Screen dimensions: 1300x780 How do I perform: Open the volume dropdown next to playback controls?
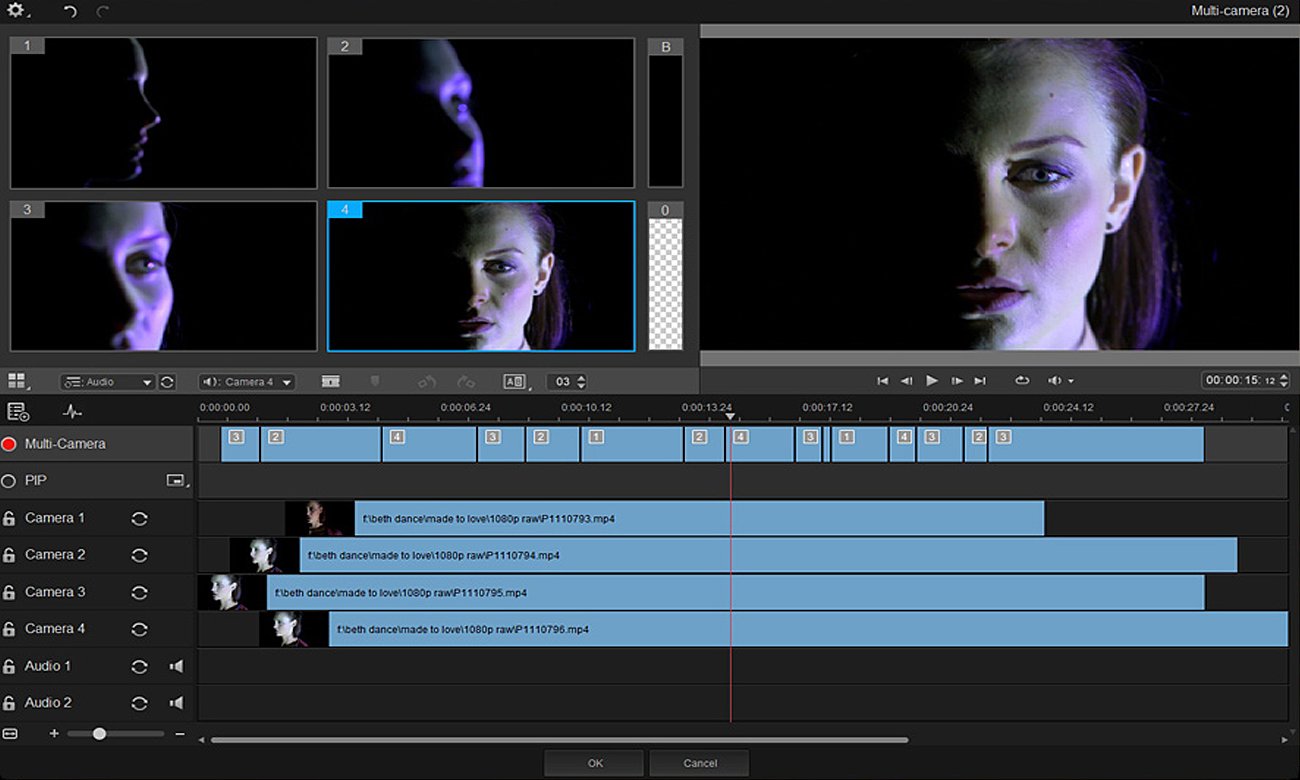tap(1059, 380)
